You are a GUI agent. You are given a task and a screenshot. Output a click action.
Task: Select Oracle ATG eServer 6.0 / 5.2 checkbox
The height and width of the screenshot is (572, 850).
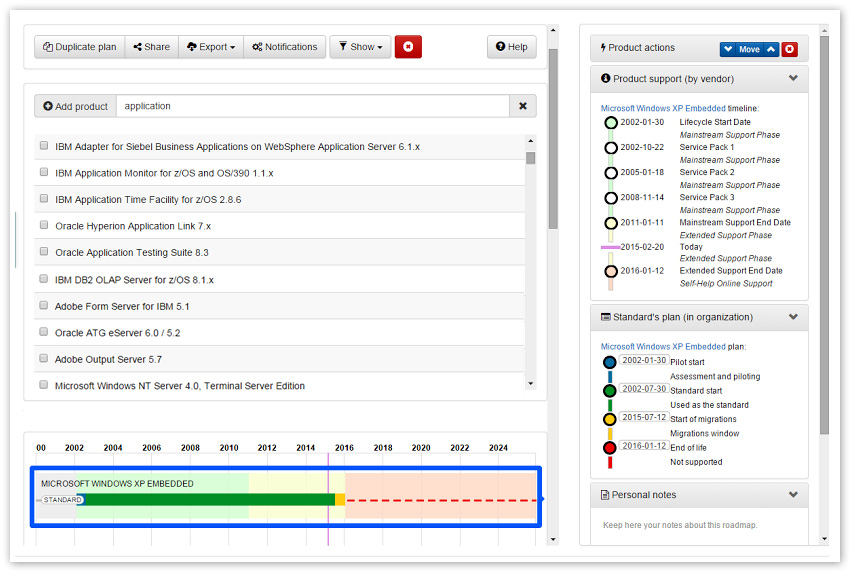[x=44, y=332]
